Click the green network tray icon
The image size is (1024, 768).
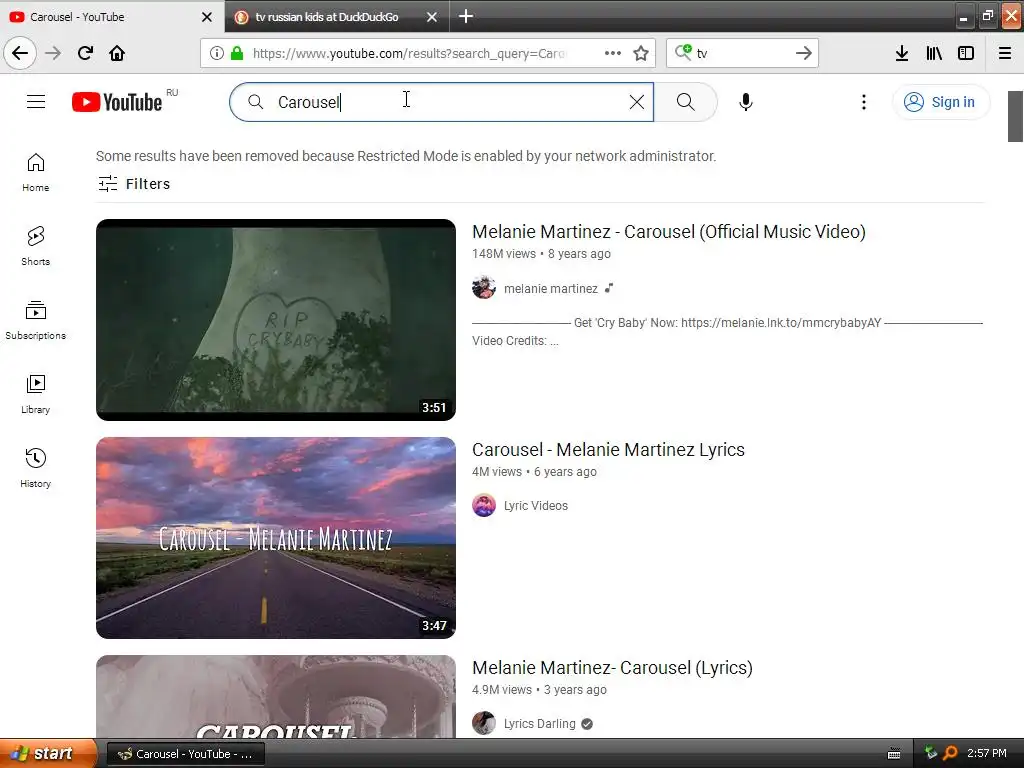pyautogui.click(x=931, y=753)
